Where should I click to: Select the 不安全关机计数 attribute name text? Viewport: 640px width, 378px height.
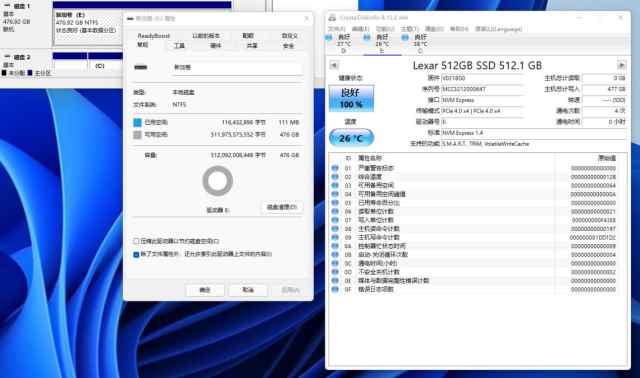tap(379, 272)
